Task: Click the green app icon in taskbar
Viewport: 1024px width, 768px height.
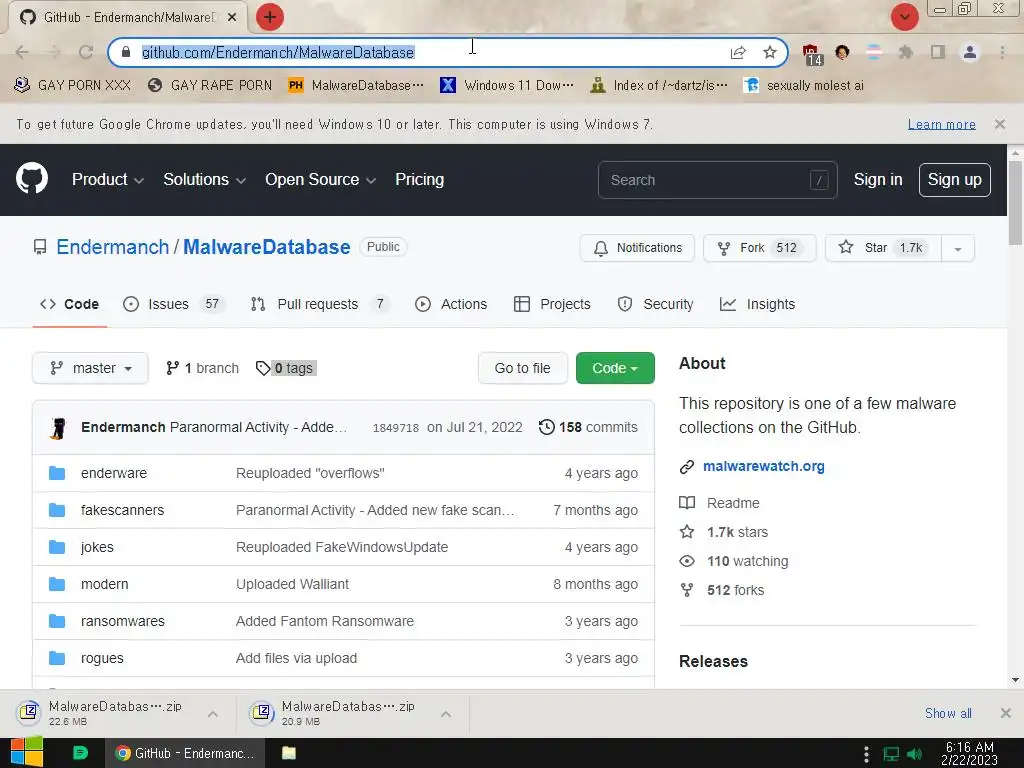Action: pos(80,753)
